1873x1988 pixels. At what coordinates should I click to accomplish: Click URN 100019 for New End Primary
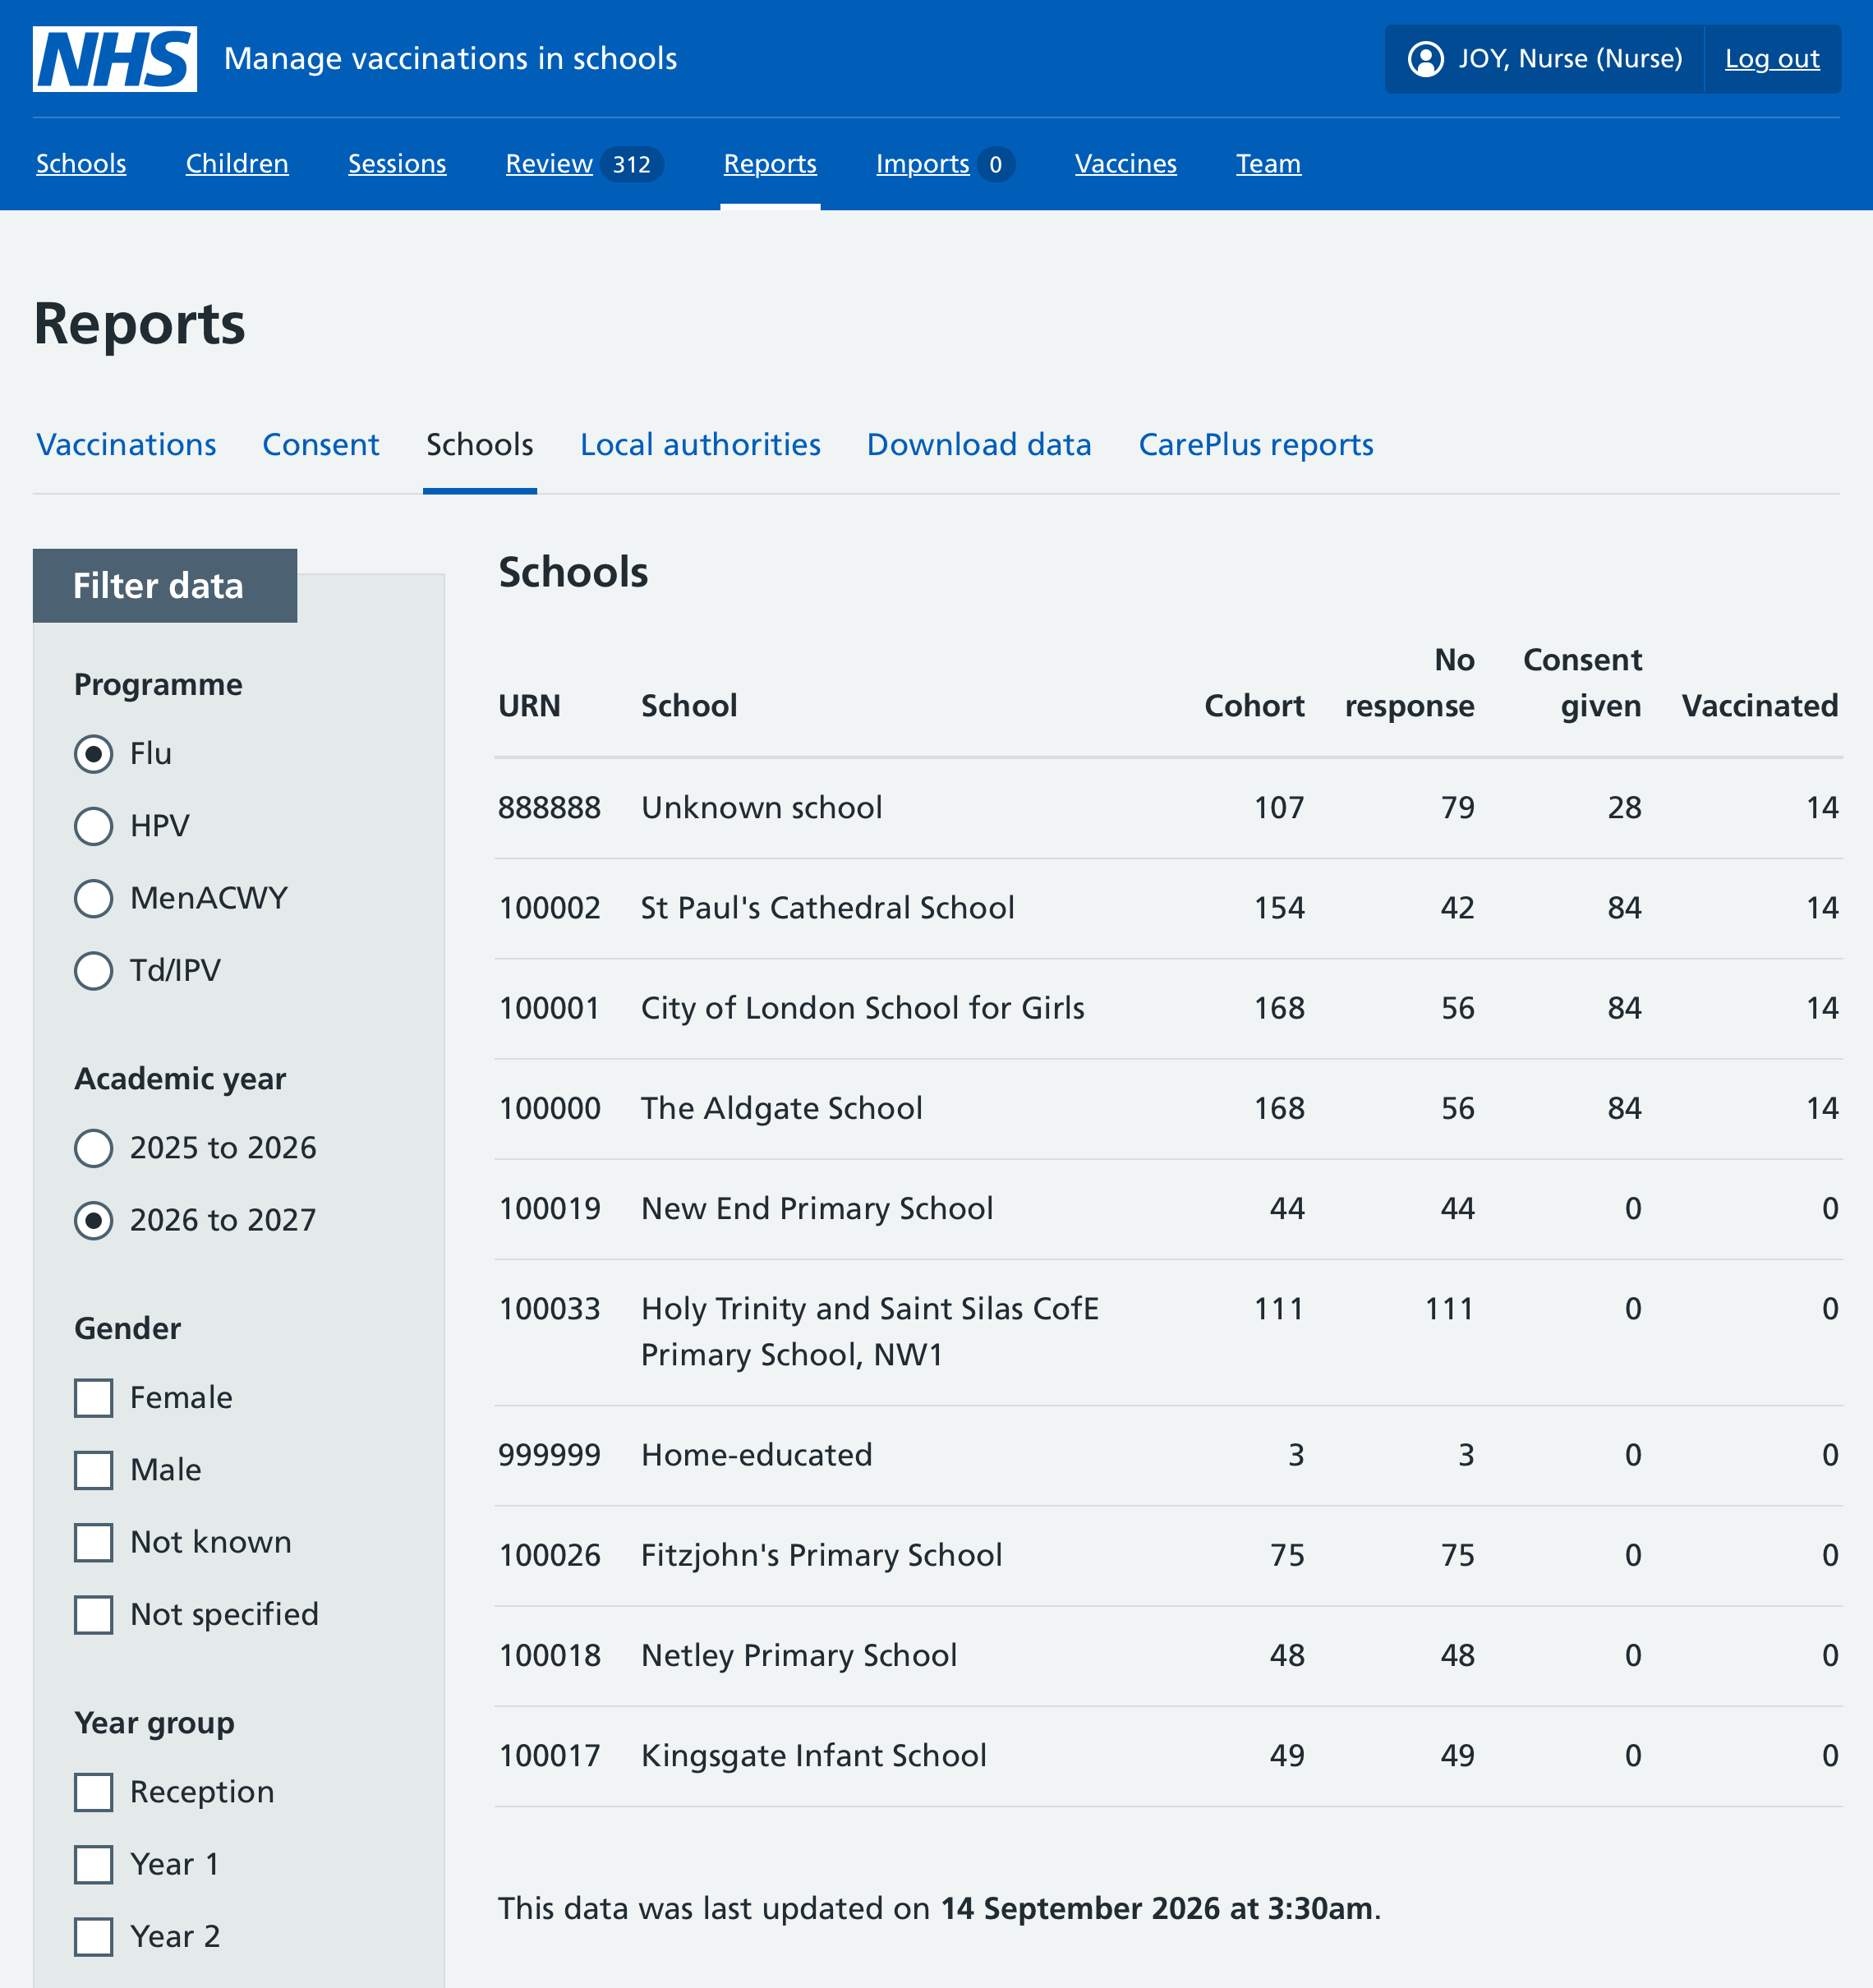point(550,1208)
